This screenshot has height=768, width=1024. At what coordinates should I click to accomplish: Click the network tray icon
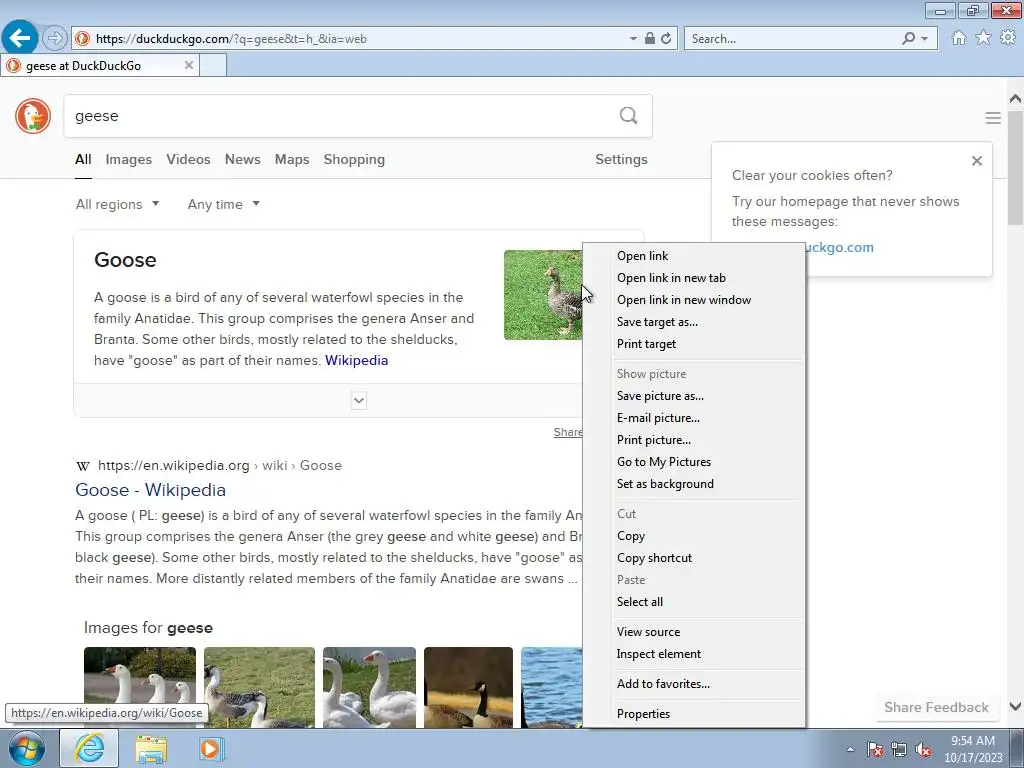coord(899,750)
